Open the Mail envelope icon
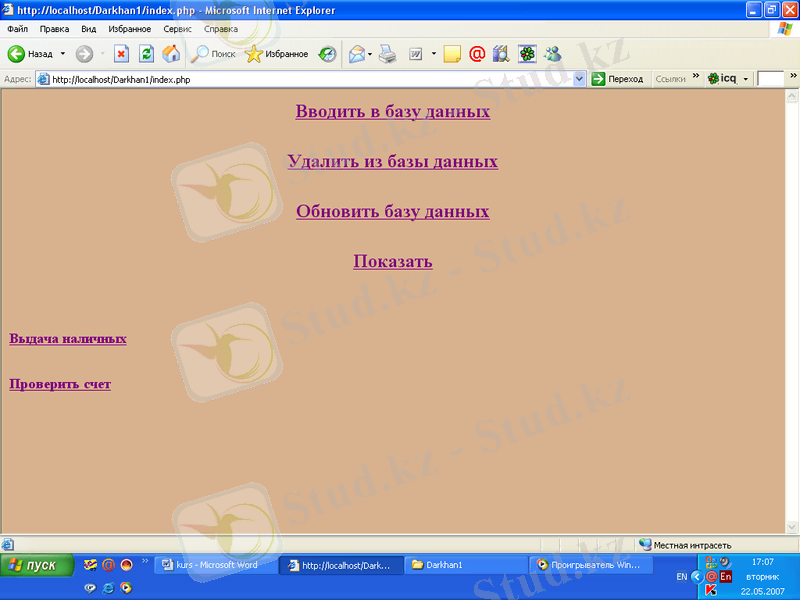800x600 pixels. tap(357, 54)
